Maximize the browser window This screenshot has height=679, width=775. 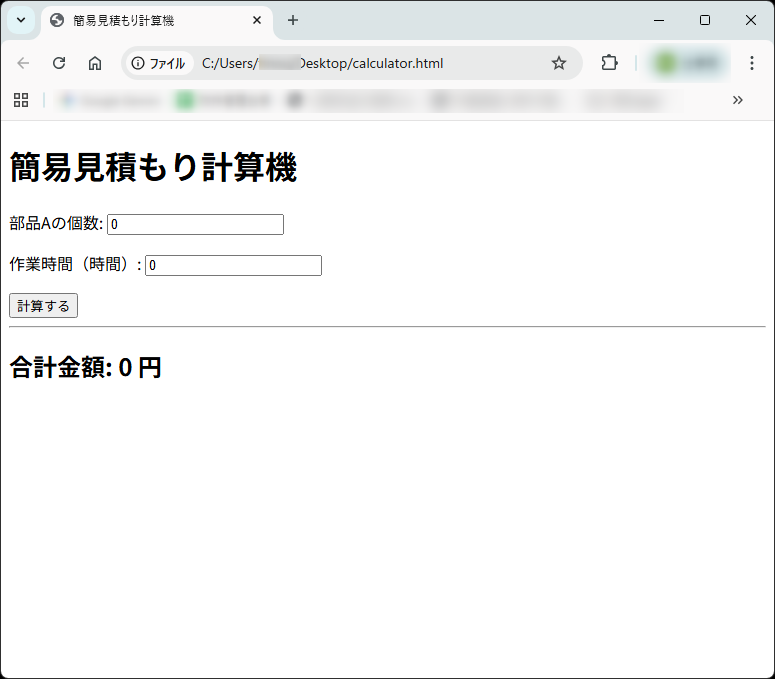click(x=705, y=20)
